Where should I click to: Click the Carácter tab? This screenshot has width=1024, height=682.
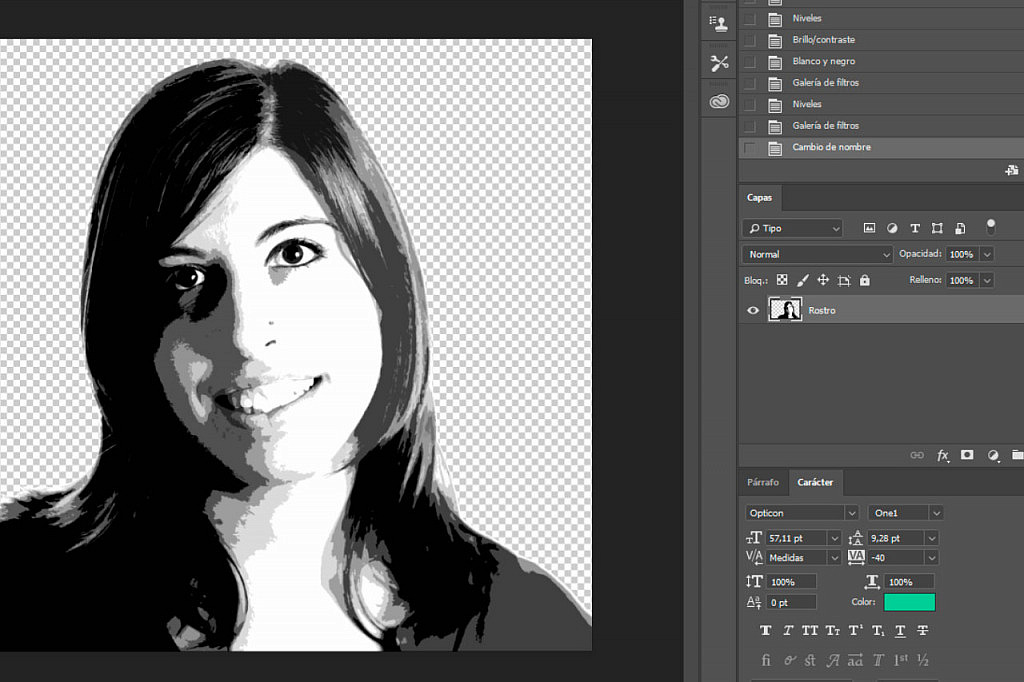815,482
